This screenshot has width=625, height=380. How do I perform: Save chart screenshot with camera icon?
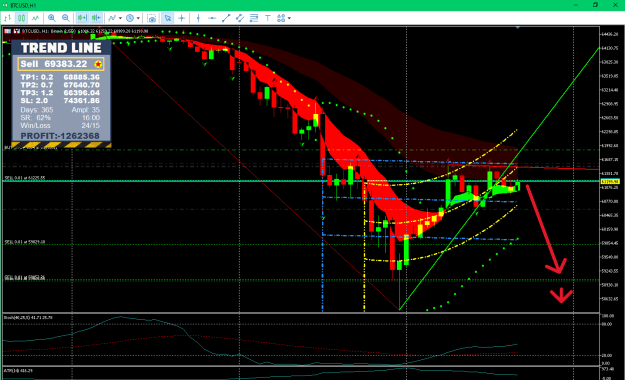point(151,18)
